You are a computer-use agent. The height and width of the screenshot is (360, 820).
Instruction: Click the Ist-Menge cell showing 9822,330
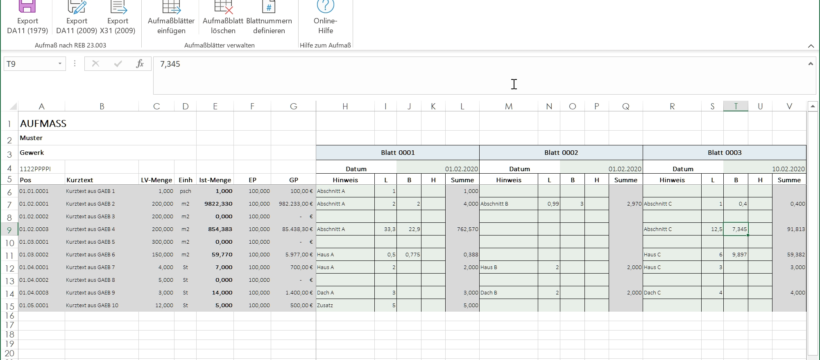pyautogui.click(x=215, y=204)
